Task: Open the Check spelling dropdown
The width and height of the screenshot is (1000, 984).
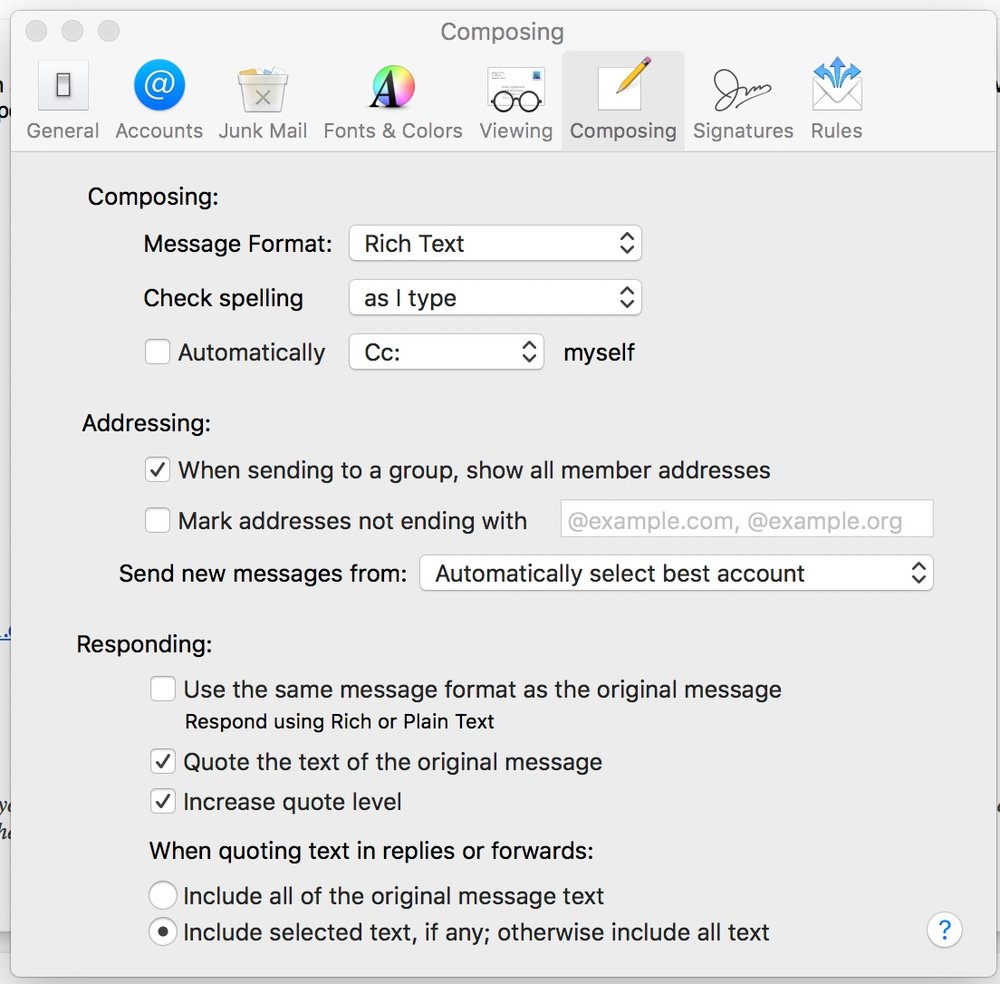Action: [x=495, y=298]
